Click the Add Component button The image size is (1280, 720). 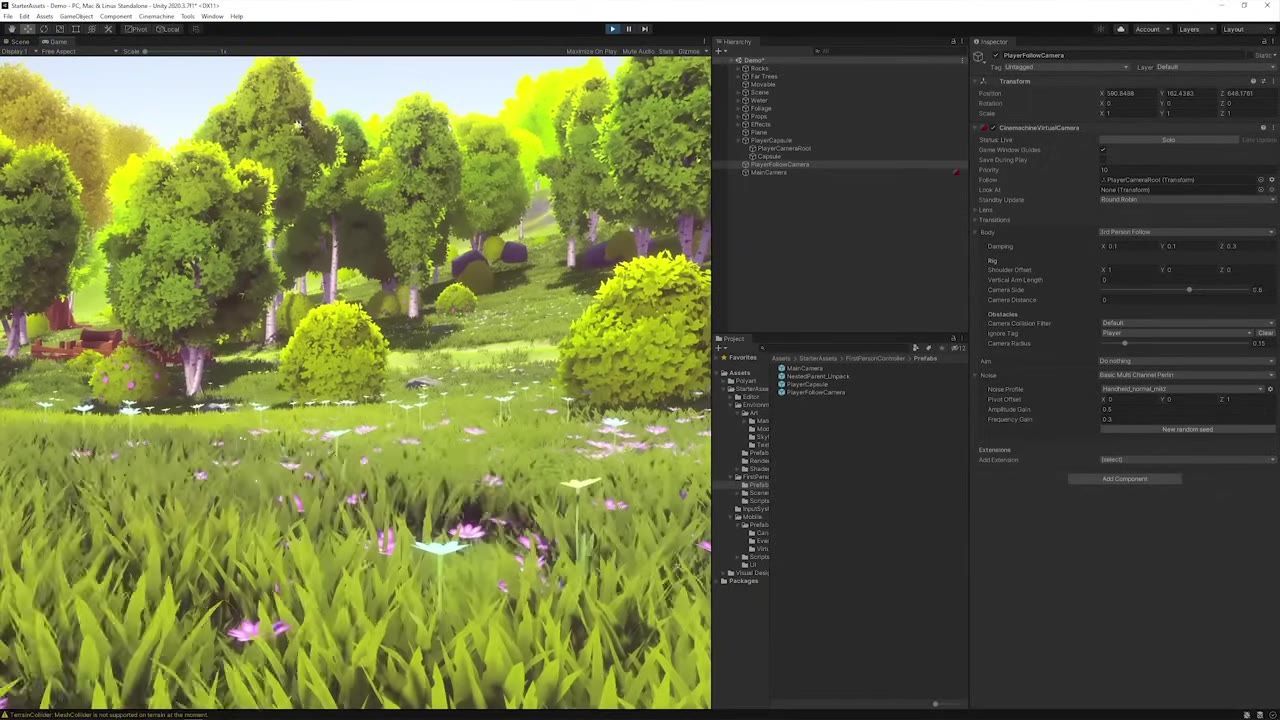pos(1125,479)
